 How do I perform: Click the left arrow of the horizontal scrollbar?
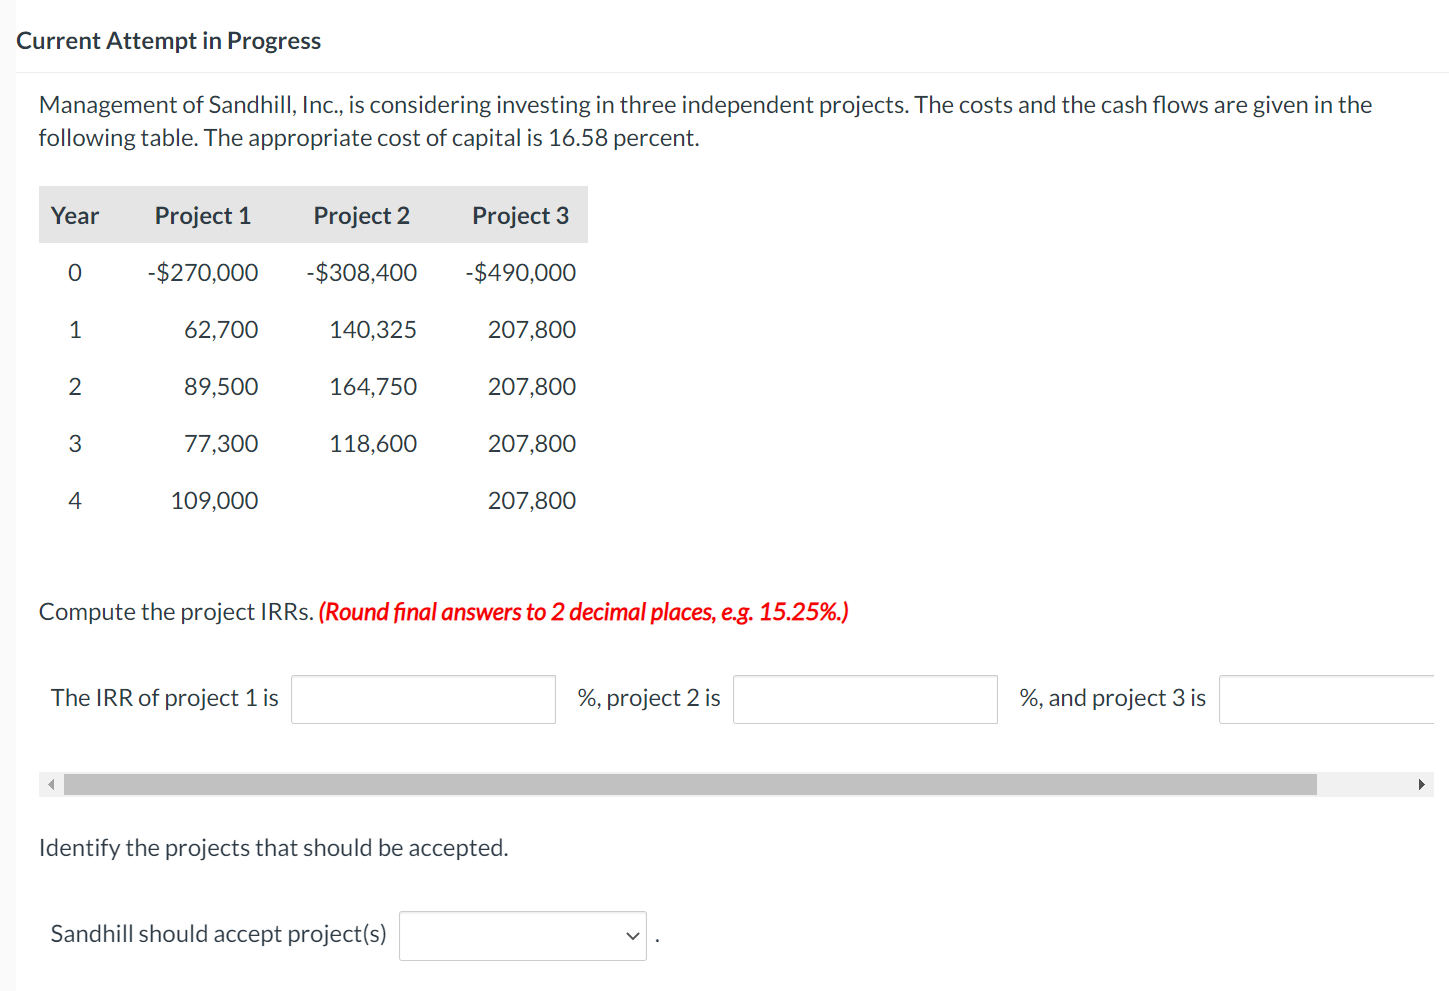click(50, 784)
